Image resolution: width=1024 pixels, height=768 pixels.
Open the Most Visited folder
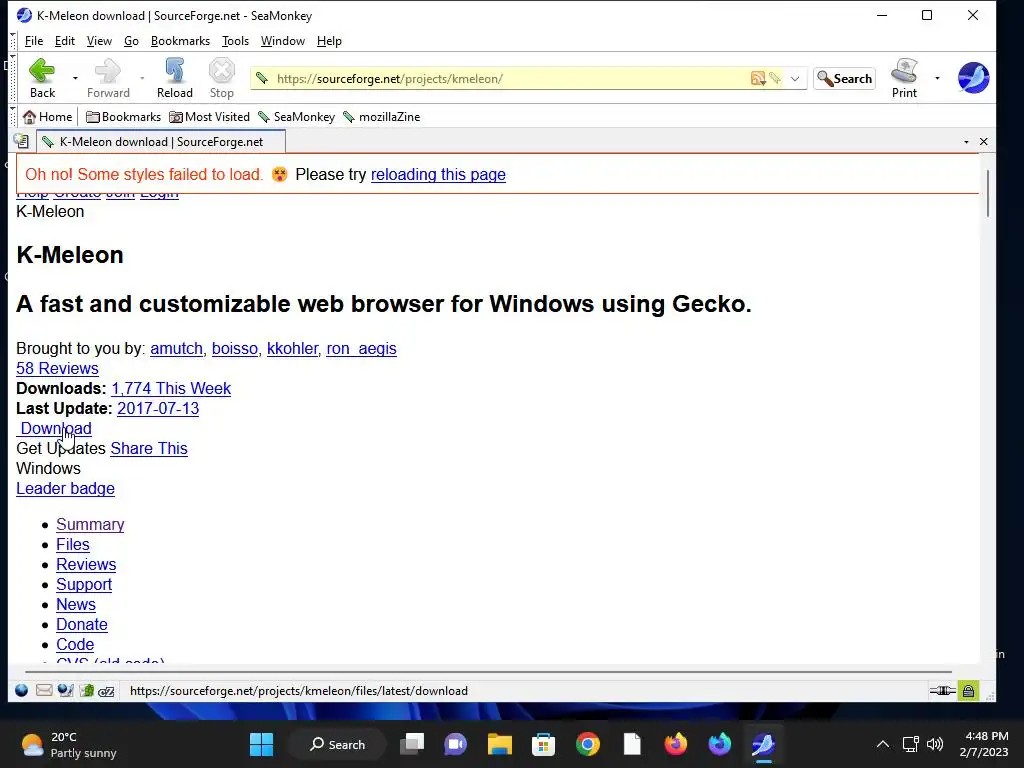pyautogui.click(x=209, y=117)
